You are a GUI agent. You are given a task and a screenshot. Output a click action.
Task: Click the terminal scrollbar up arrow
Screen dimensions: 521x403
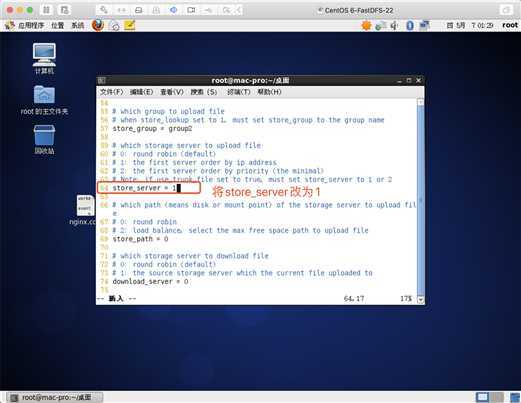click(x=421, y=102)
